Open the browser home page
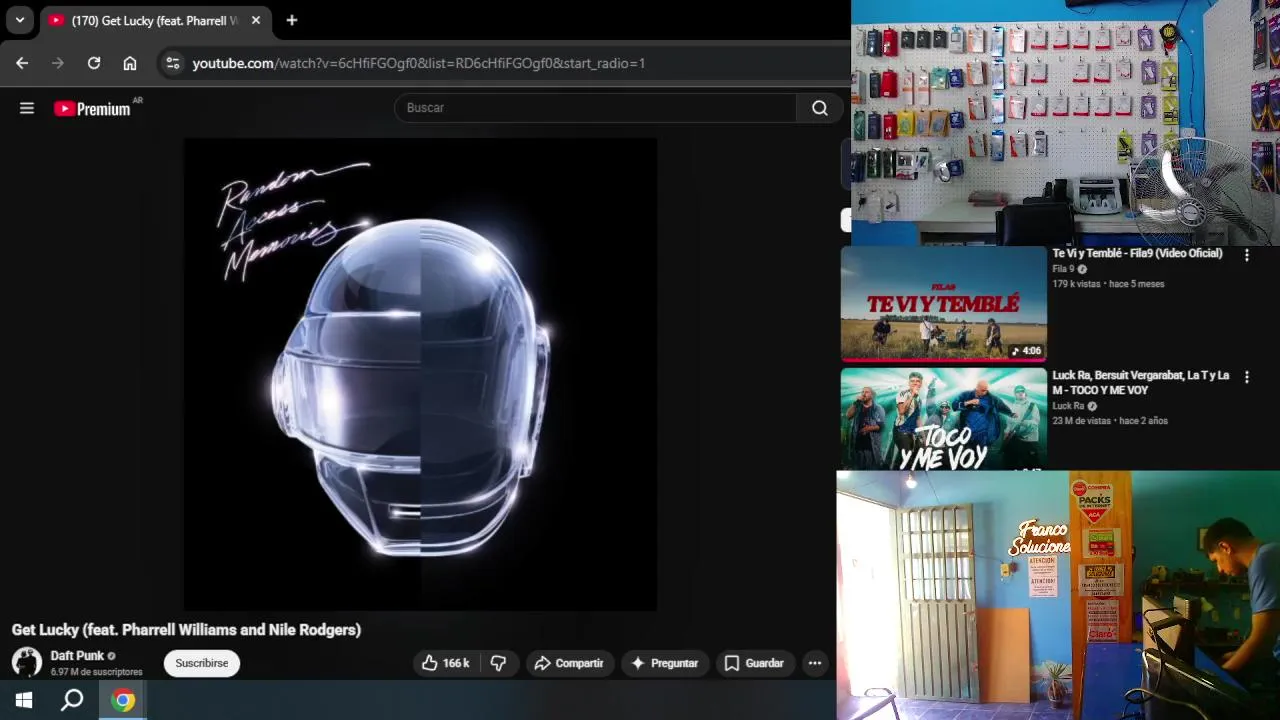1280x720 pixels. [130, 63]
